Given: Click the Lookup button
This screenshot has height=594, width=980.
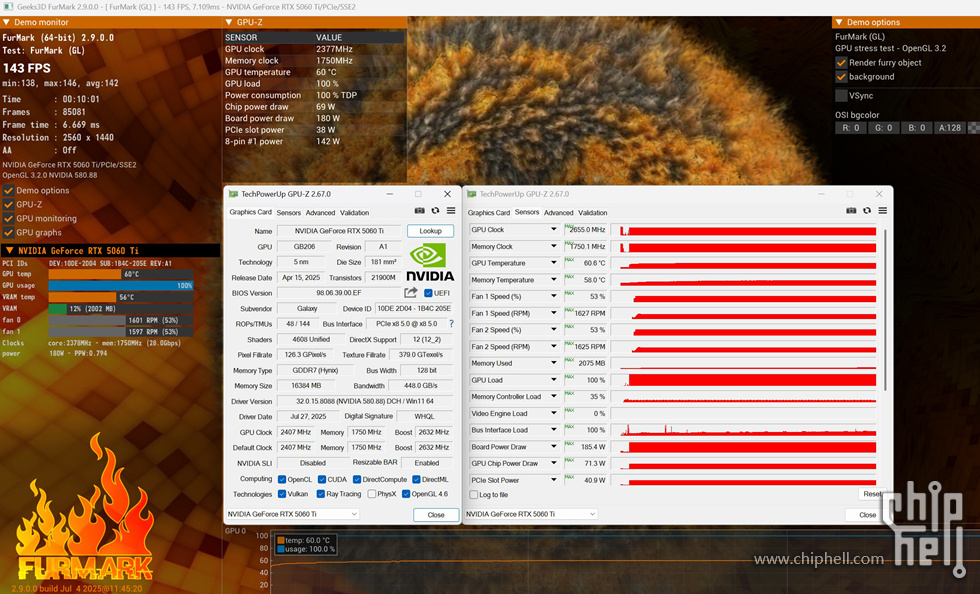Looking at the screenshot, I should pyautogui.click(x=430, y=231).
